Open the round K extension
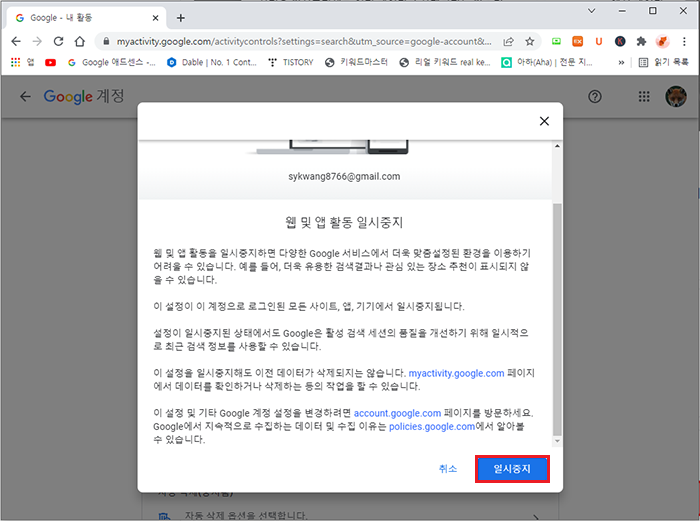Image resolution: width=700 pixels, height=521 pixels. click(620, 42)
